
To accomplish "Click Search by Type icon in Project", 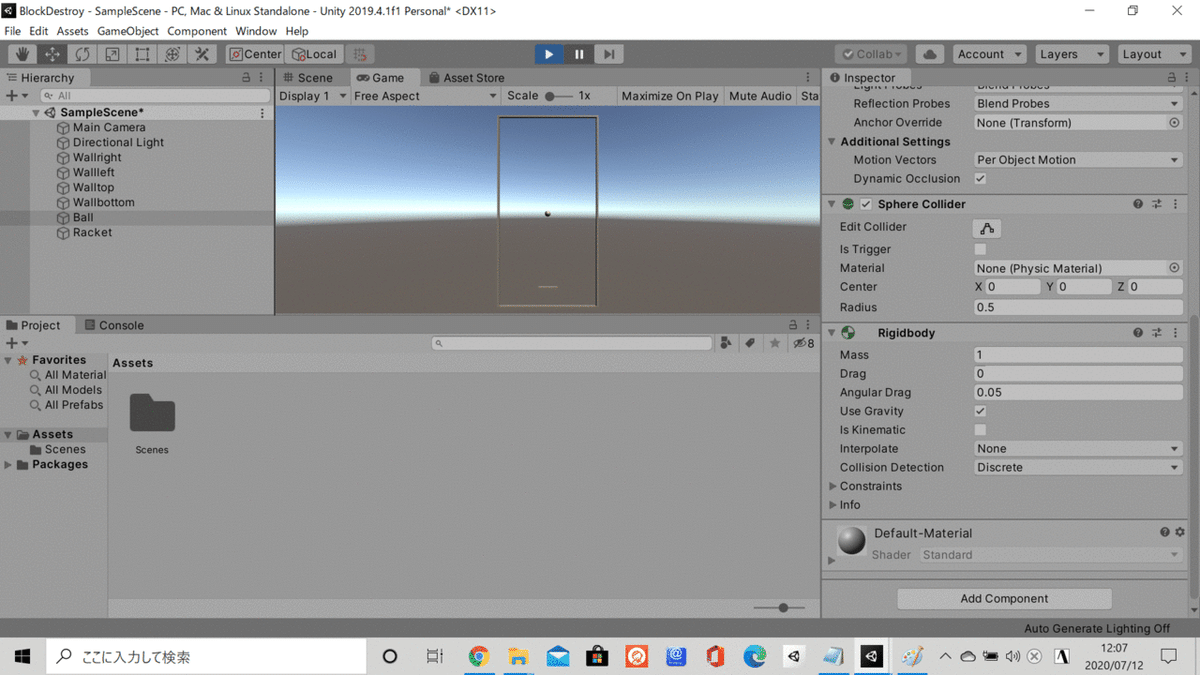I will (x=726, y=343).
